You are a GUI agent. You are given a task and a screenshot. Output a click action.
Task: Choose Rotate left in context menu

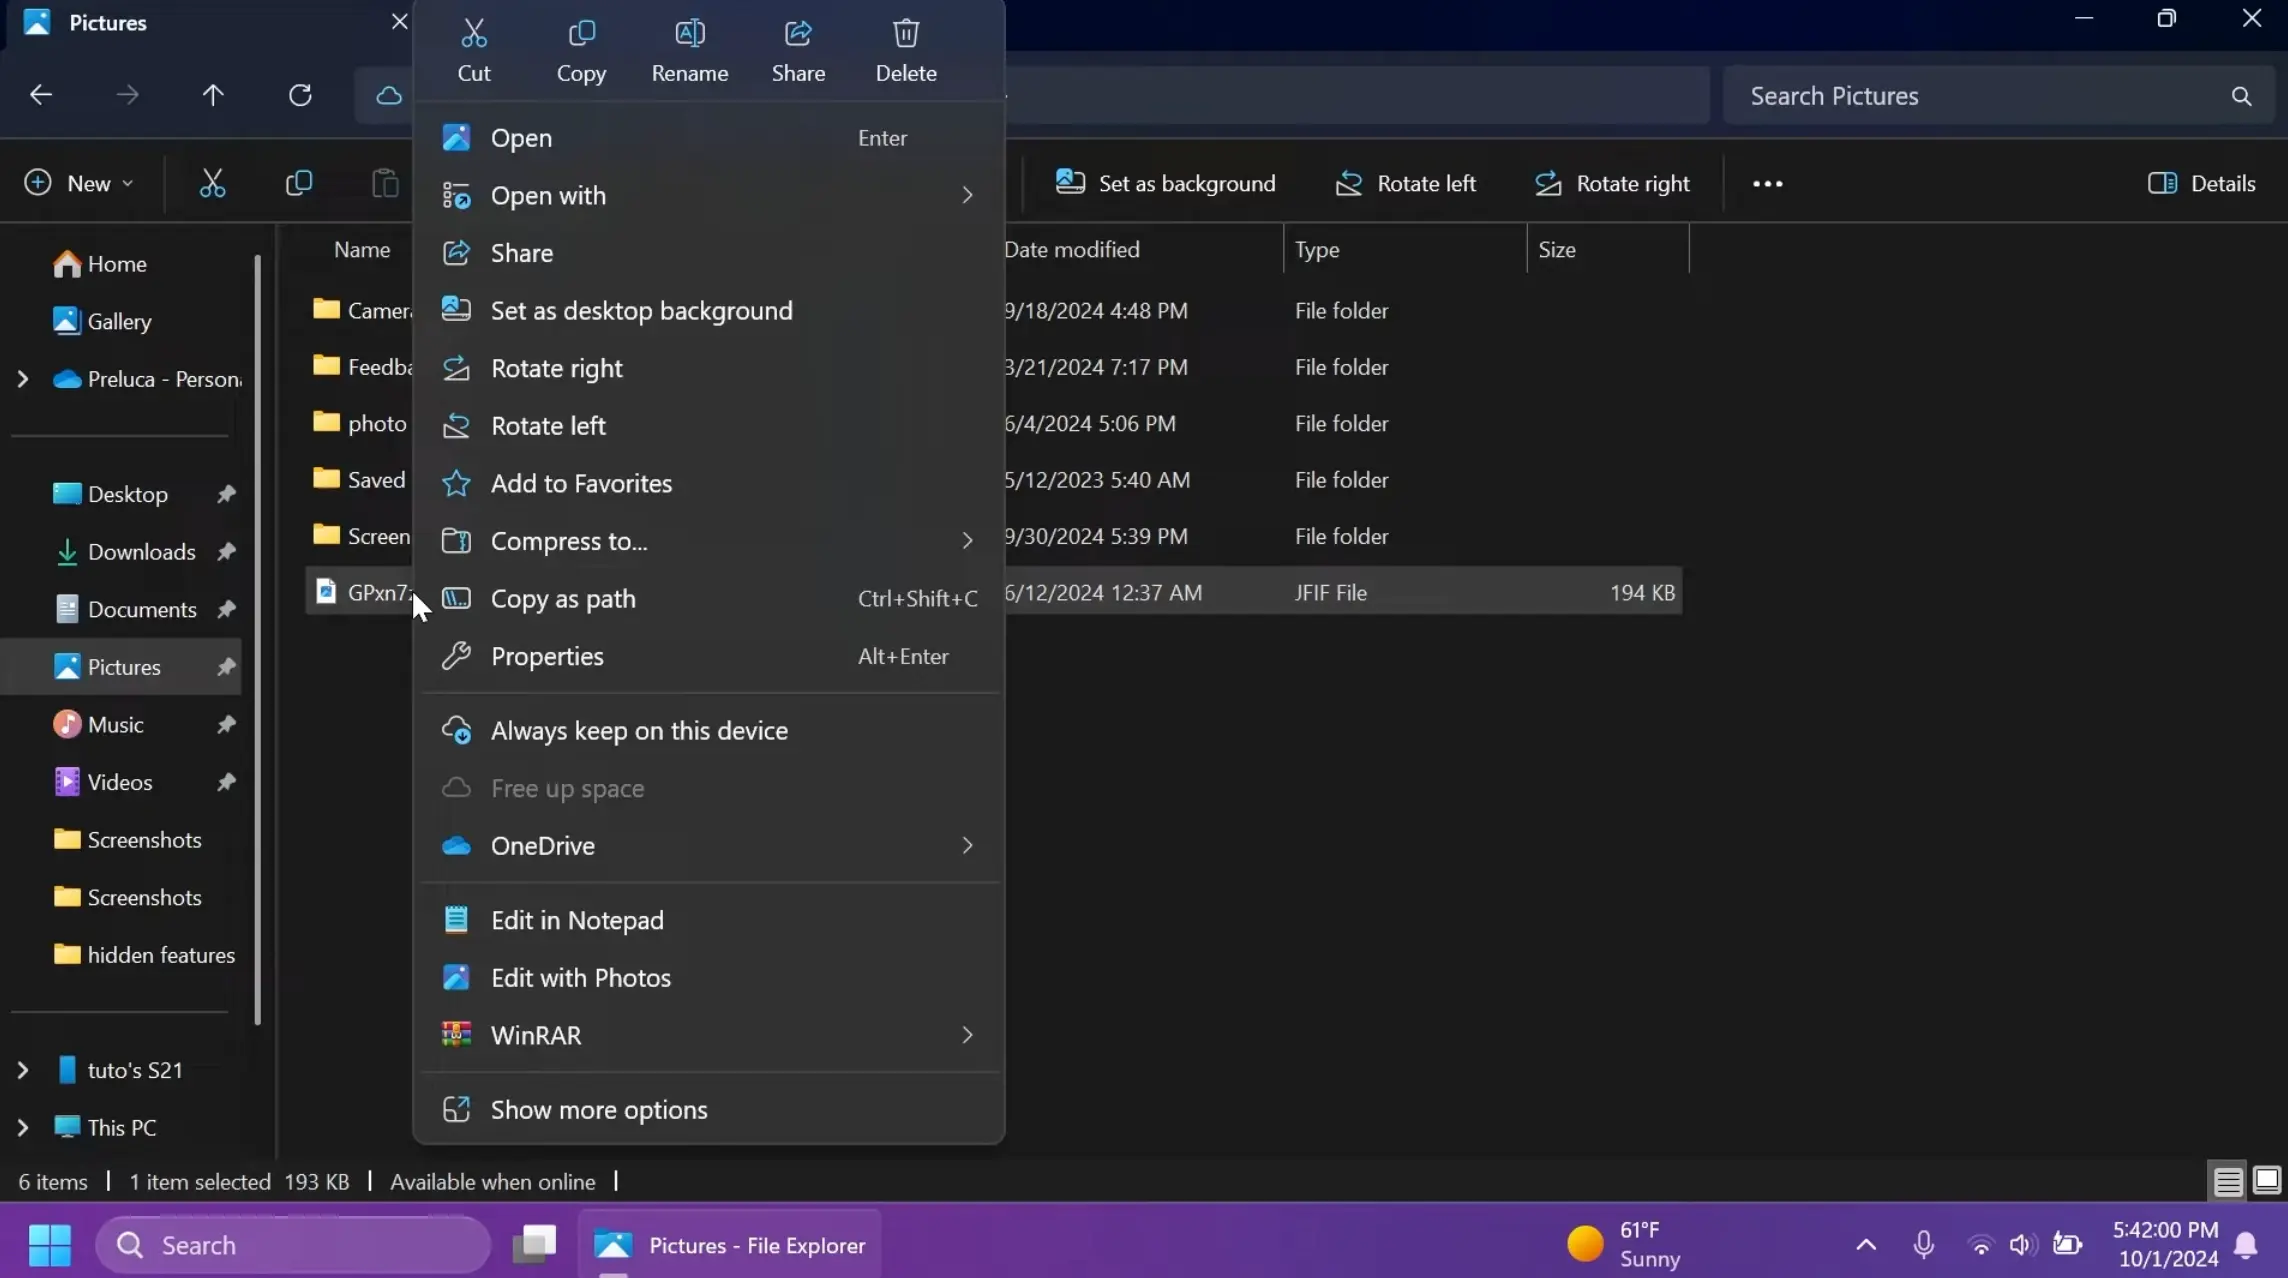pos(708,425)
